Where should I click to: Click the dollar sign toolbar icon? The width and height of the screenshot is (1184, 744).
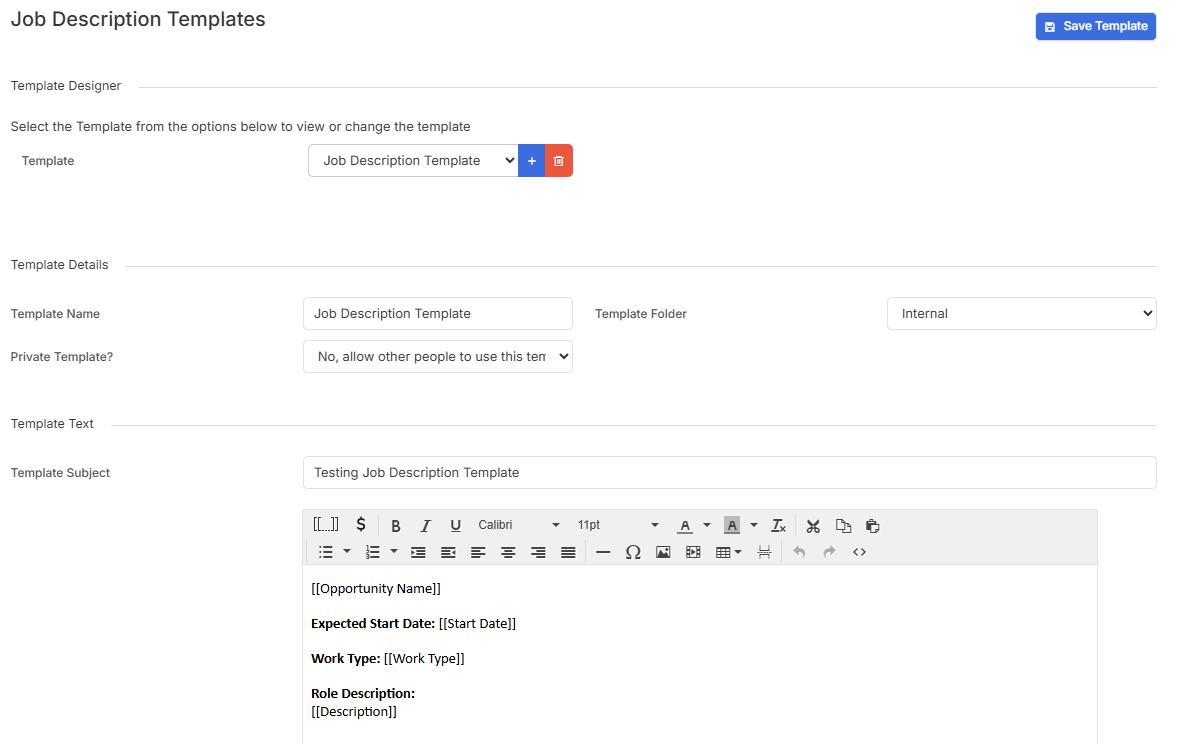click(x=361, y=525)
